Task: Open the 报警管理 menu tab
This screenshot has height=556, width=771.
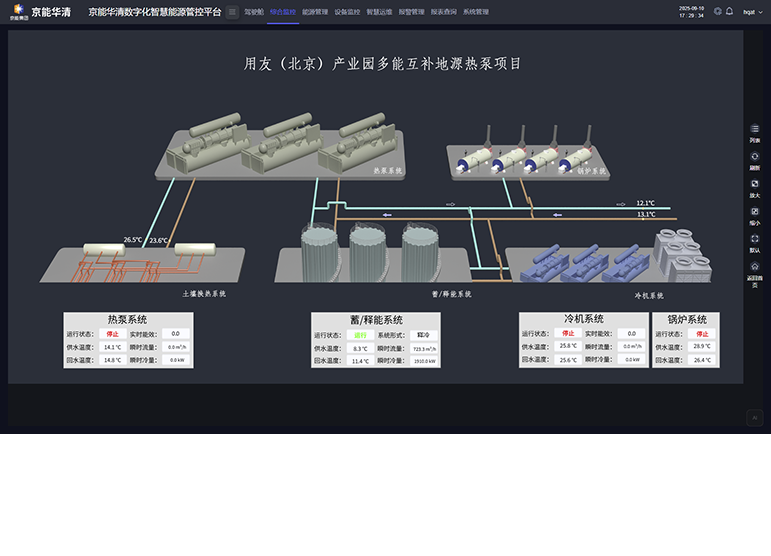Action: tap(411, 12)
